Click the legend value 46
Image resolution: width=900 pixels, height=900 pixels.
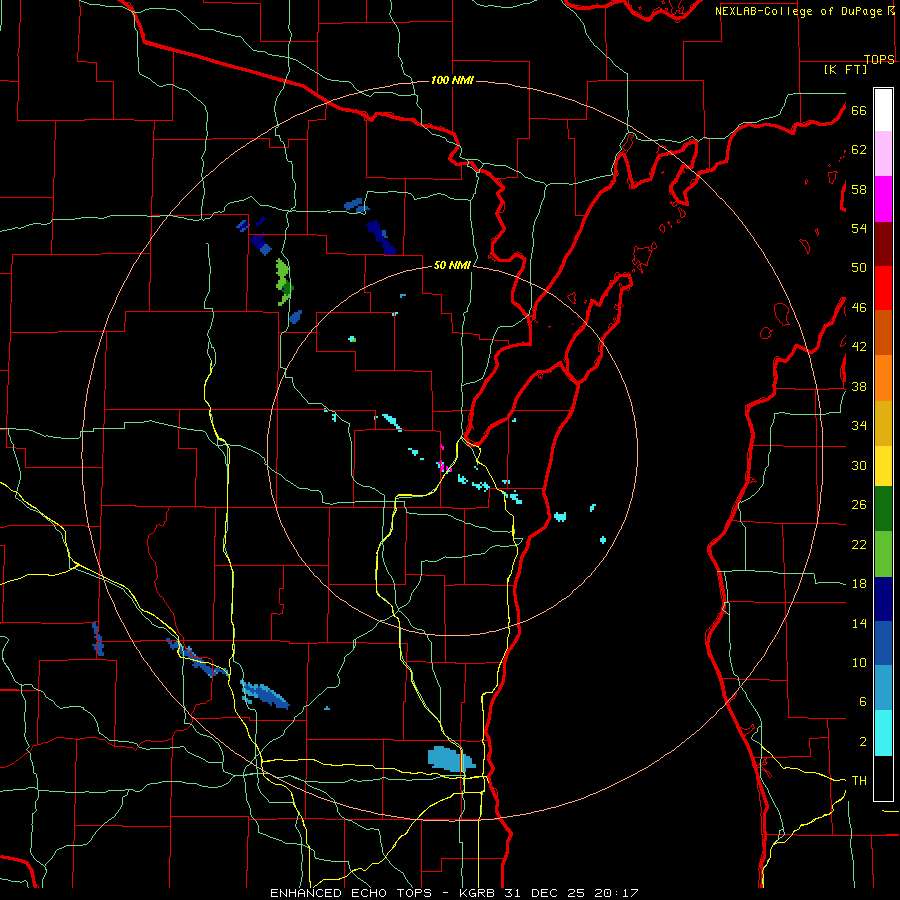pos(859,308)
